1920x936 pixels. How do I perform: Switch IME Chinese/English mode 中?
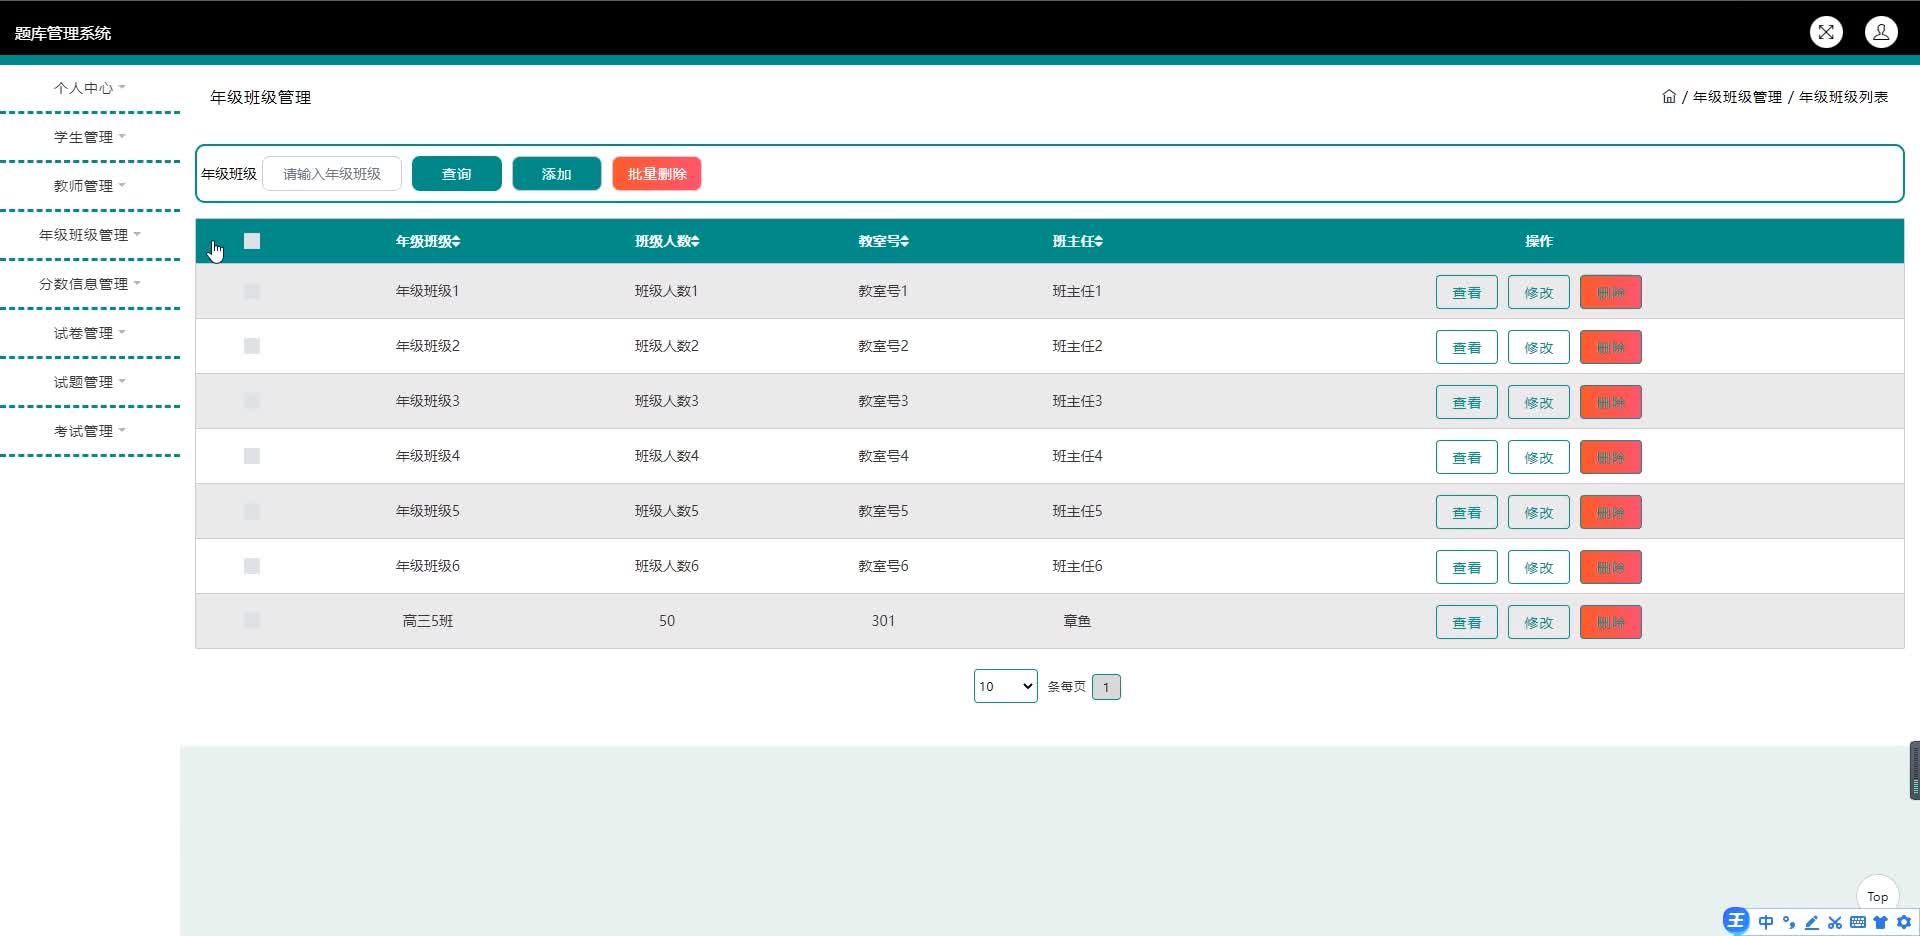tap(1766, 922)
